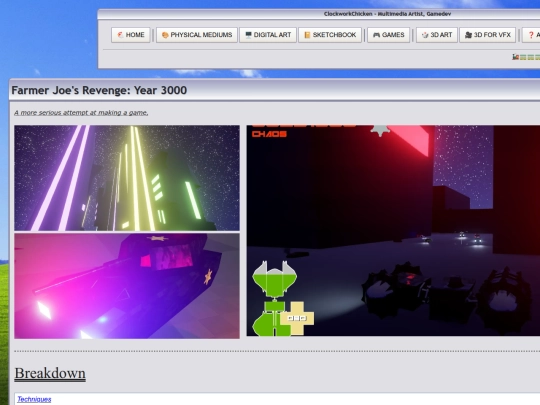Viewport: 540px width, 405px height.
Task: Click the gamepad icon on Games
Action: click(376, 35)
